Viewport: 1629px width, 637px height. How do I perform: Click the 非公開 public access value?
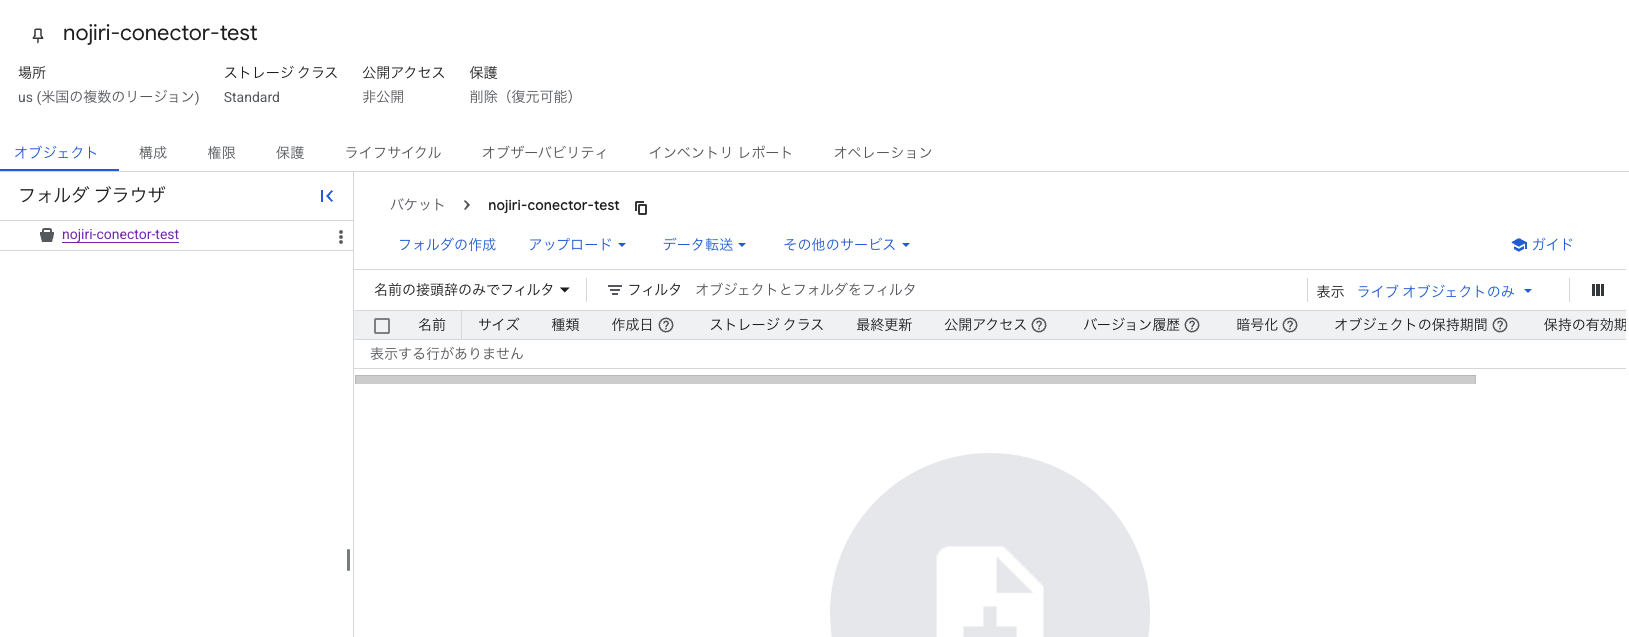(x=383, y=97)
